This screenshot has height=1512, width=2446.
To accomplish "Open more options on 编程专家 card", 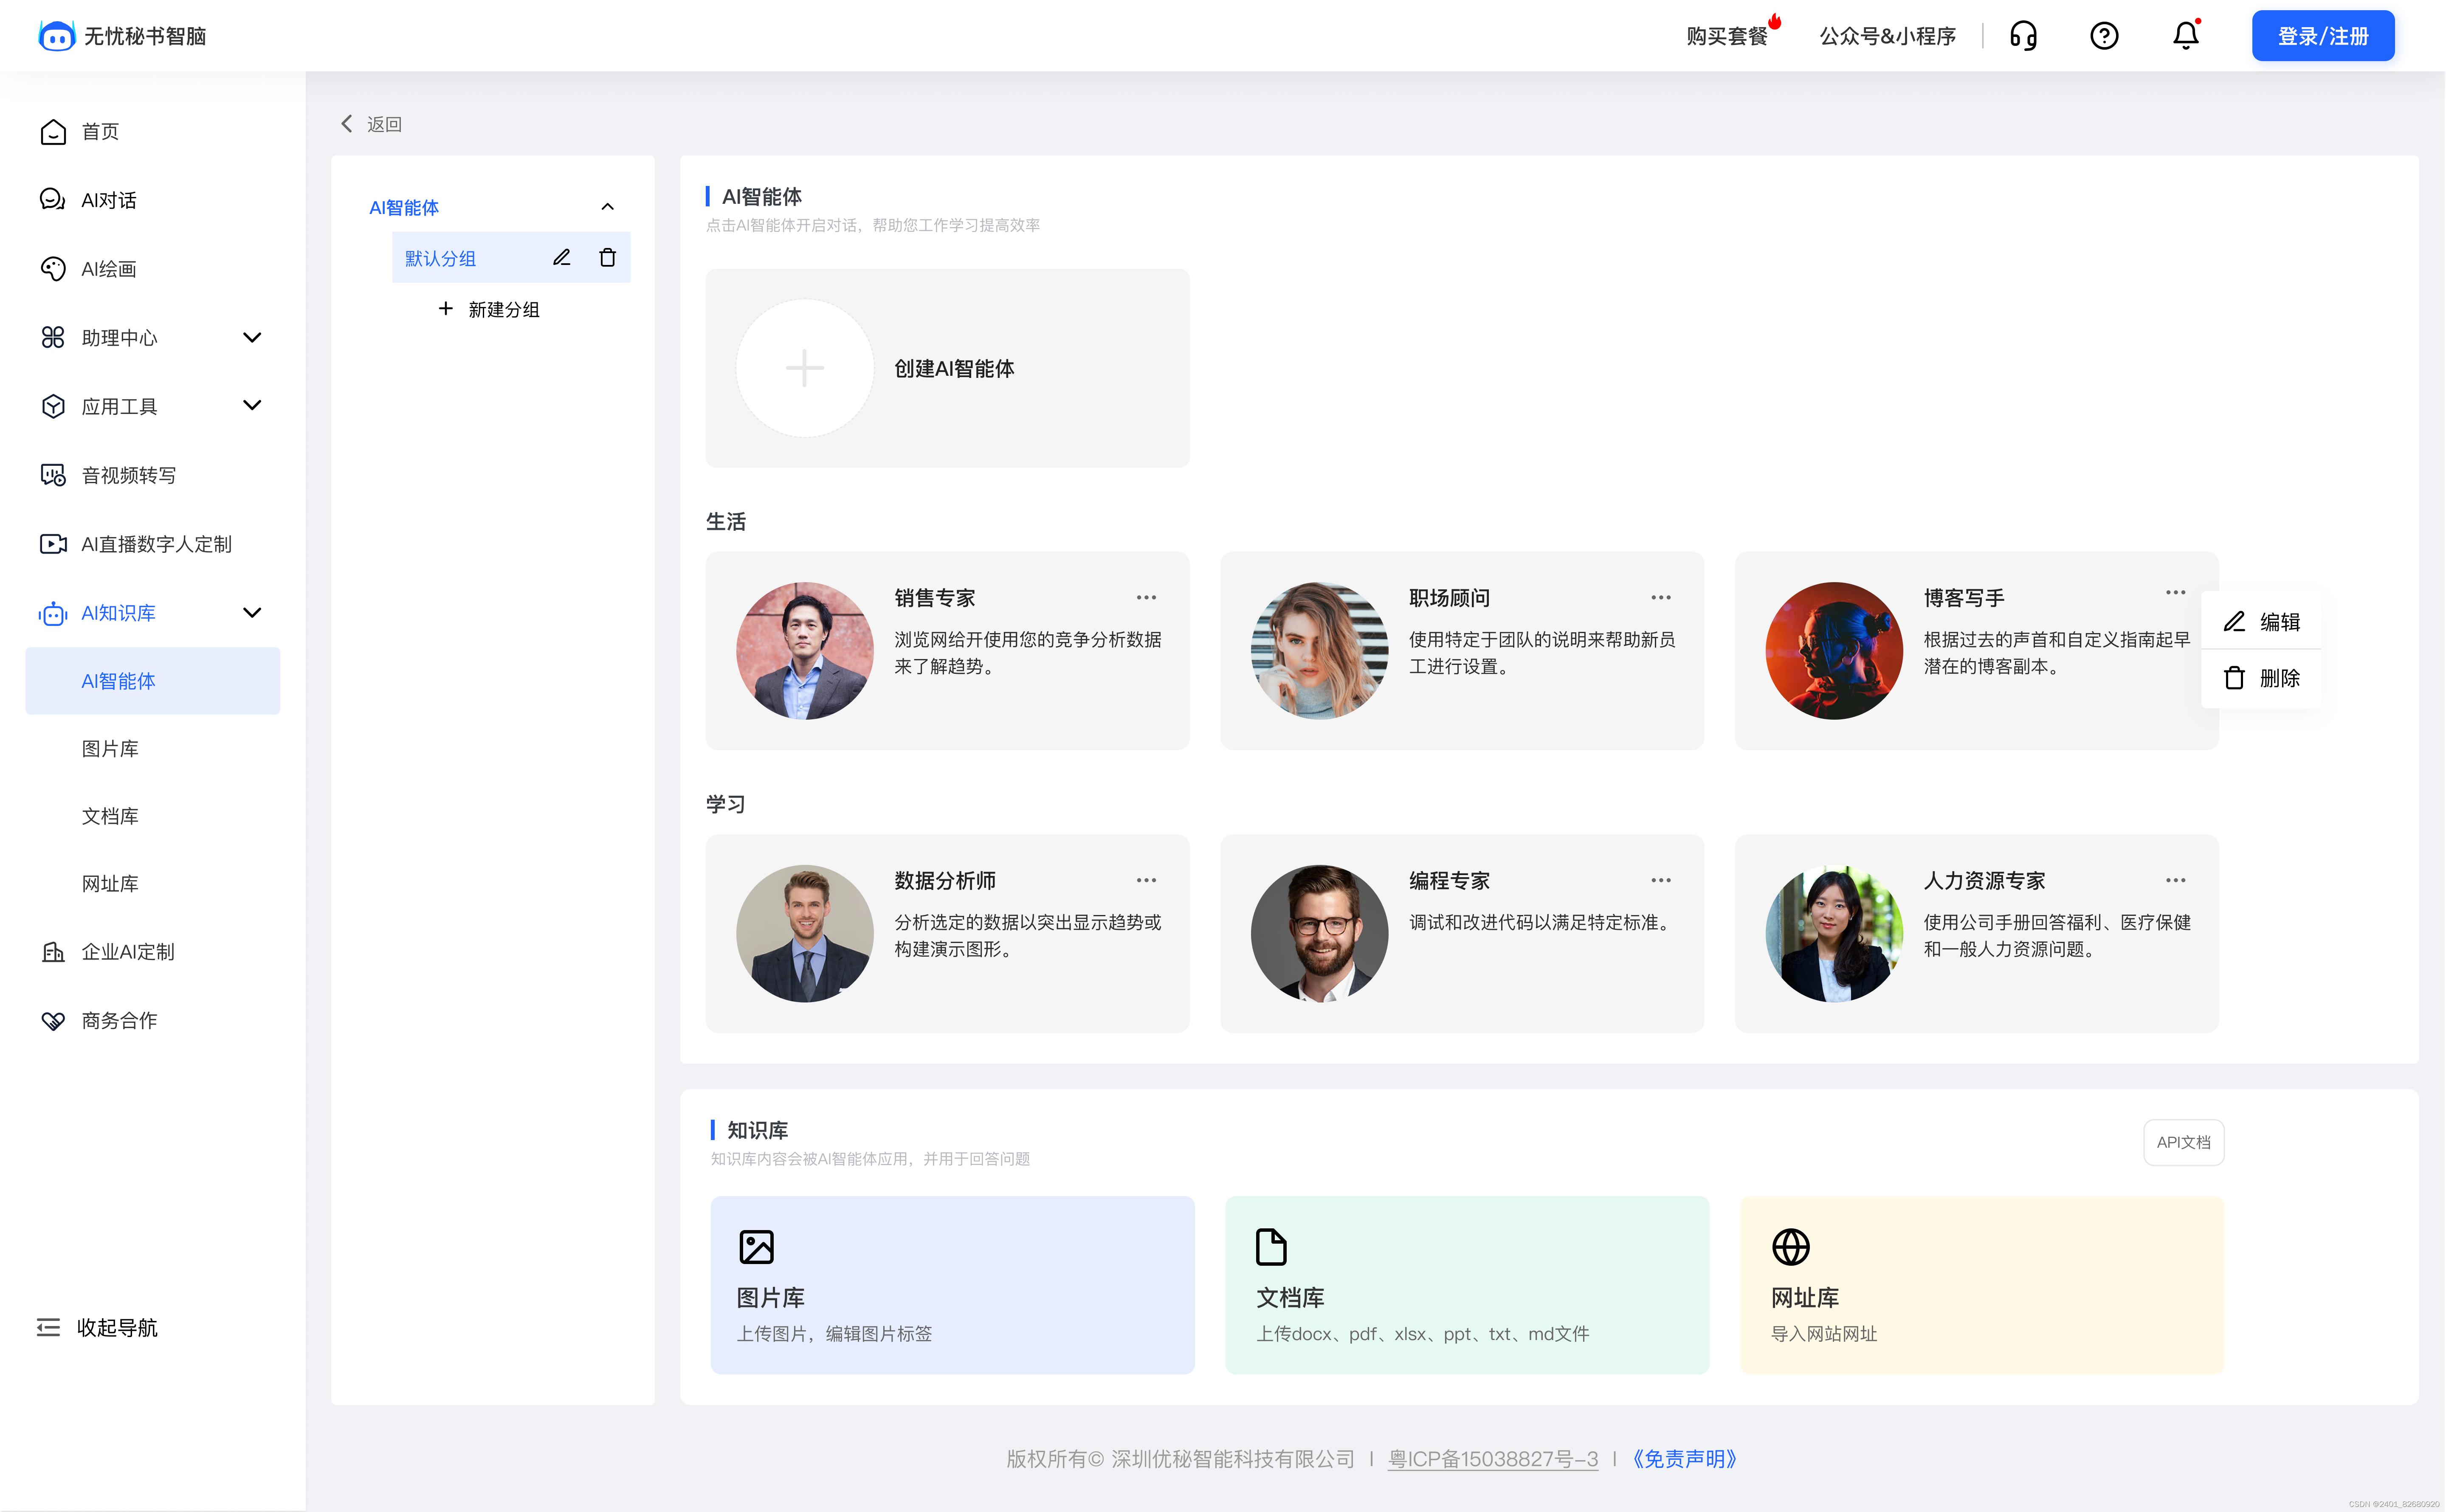I will [1660, 880].
